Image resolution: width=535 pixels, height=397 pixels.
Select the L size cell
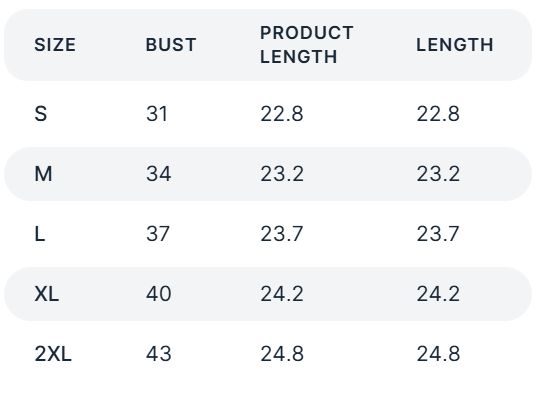[40, 234]
